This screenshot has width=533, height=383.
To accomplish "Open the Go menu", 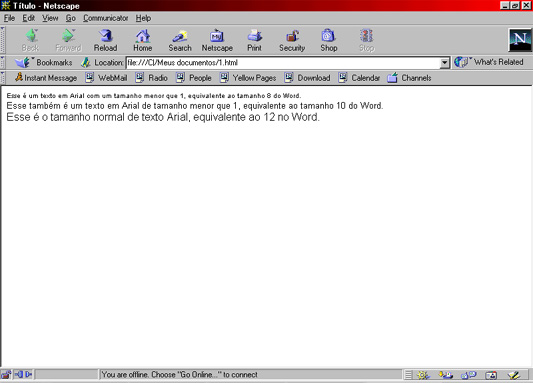I will [x=71, y=18].
